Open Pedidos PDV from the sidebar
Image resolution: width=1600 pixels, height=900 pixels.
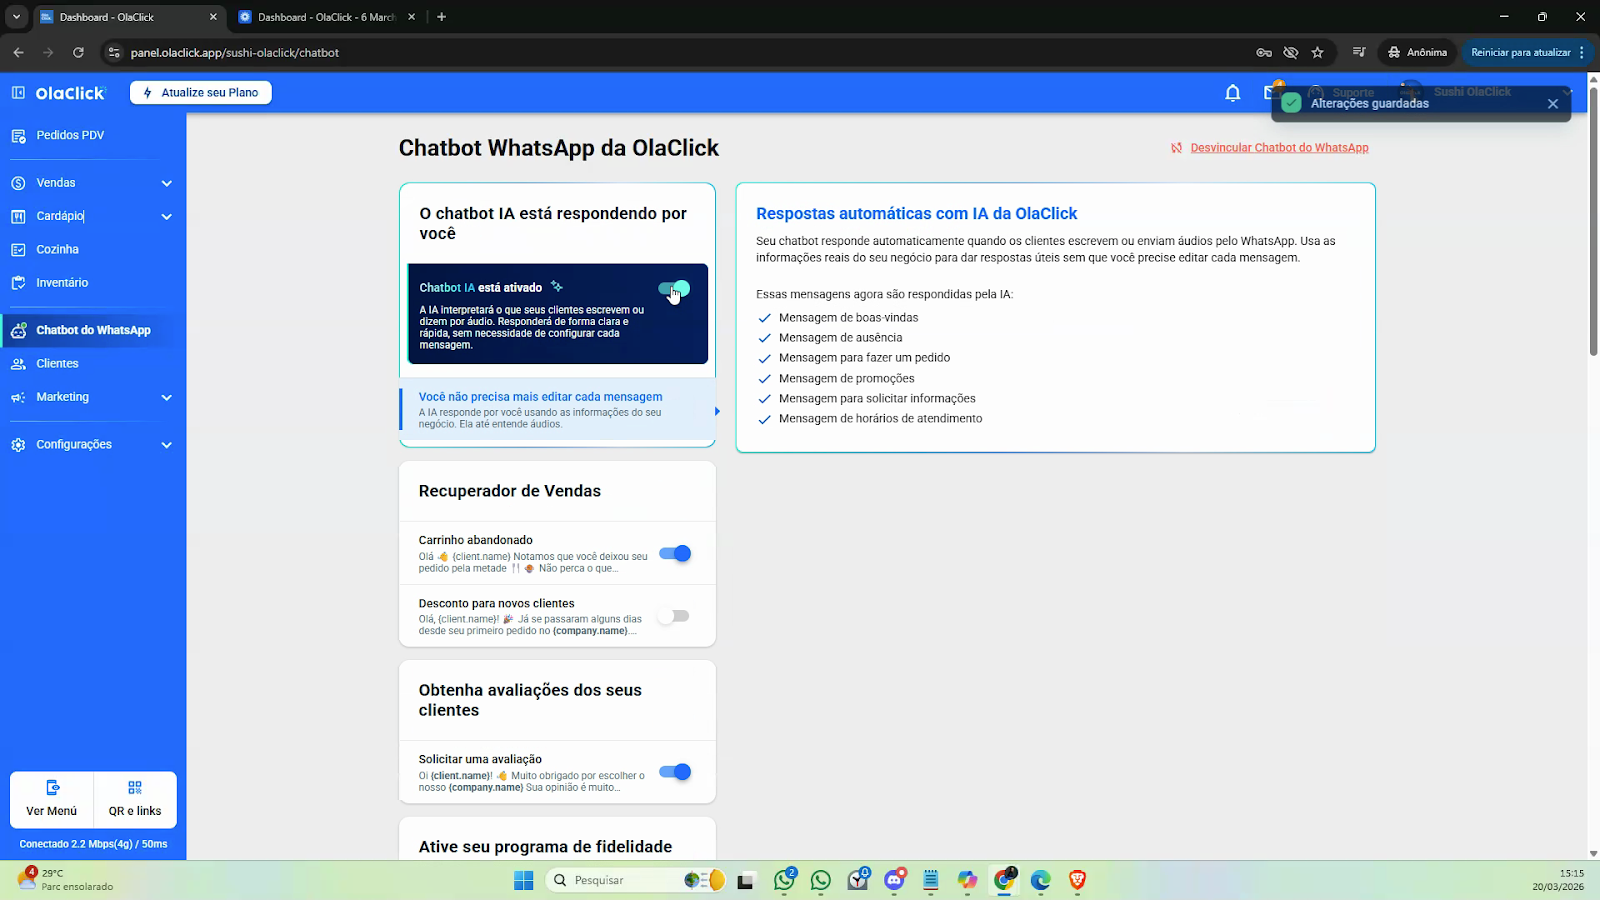click(x=70, y=135)
